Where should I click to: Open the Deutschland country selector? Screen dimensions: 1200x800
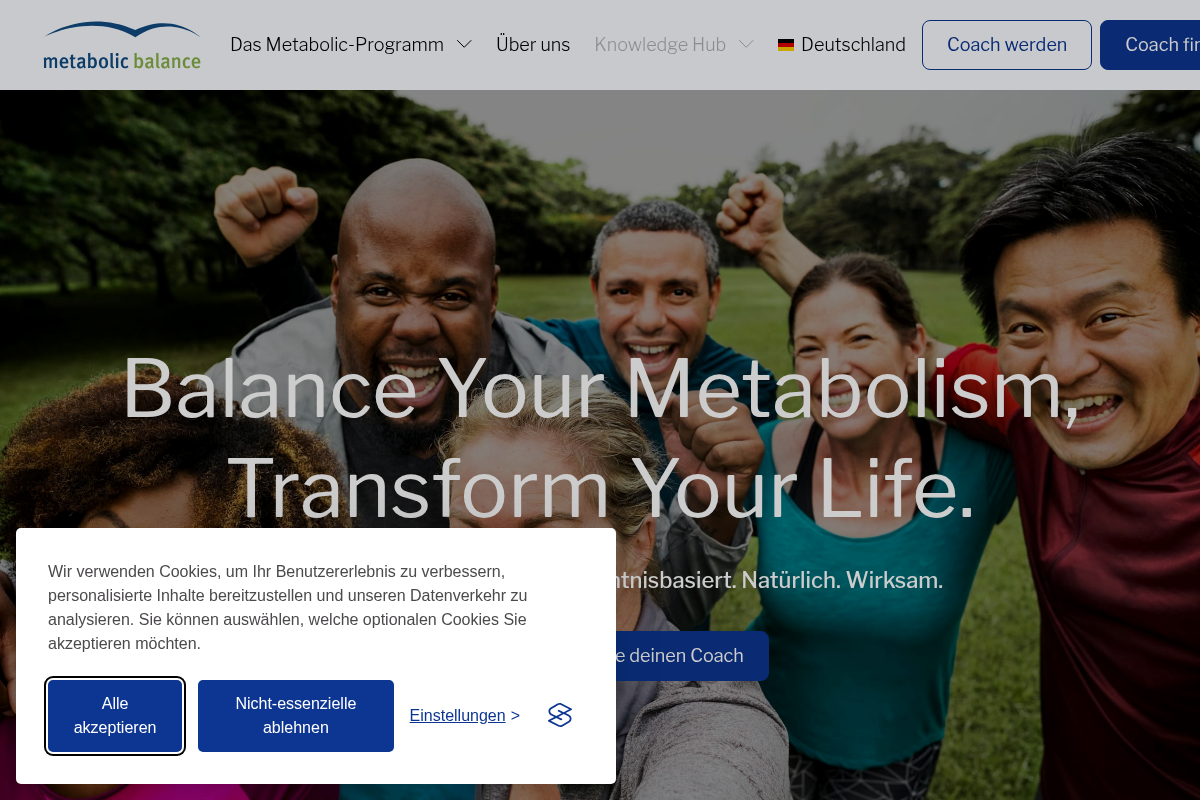[x=842, y=45]
